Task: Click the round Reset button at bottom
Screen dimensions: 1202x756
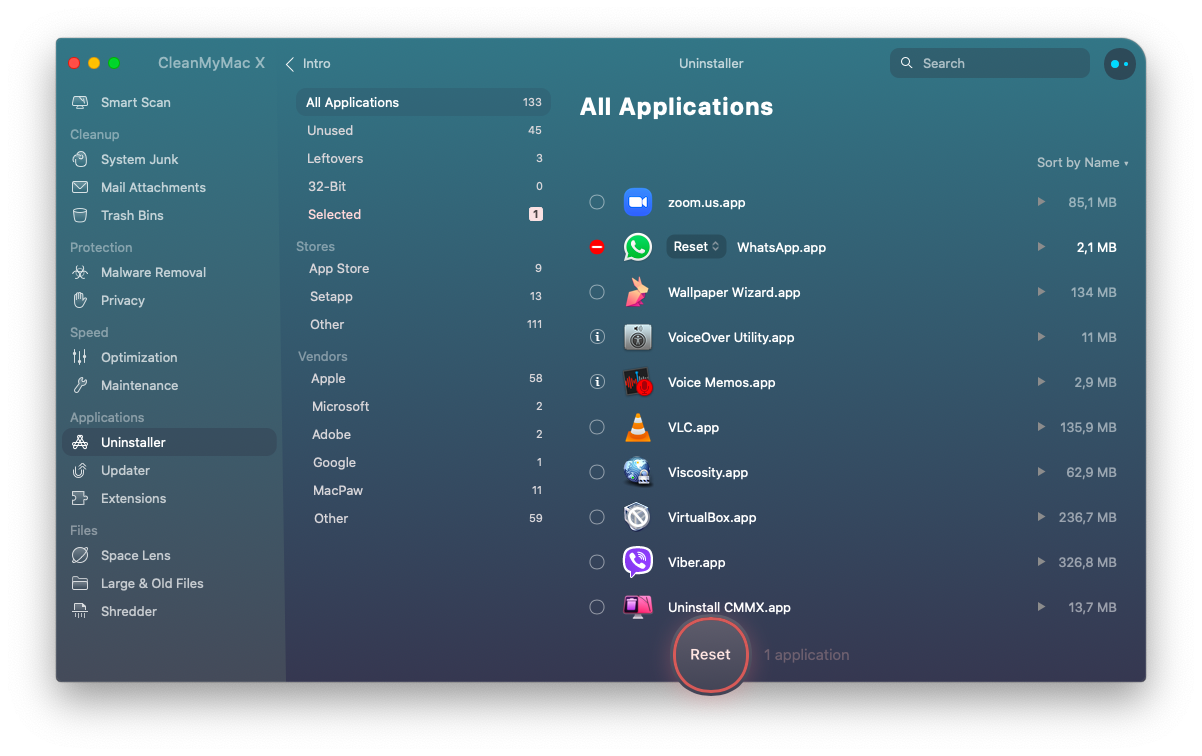Action: pos(710,655)
